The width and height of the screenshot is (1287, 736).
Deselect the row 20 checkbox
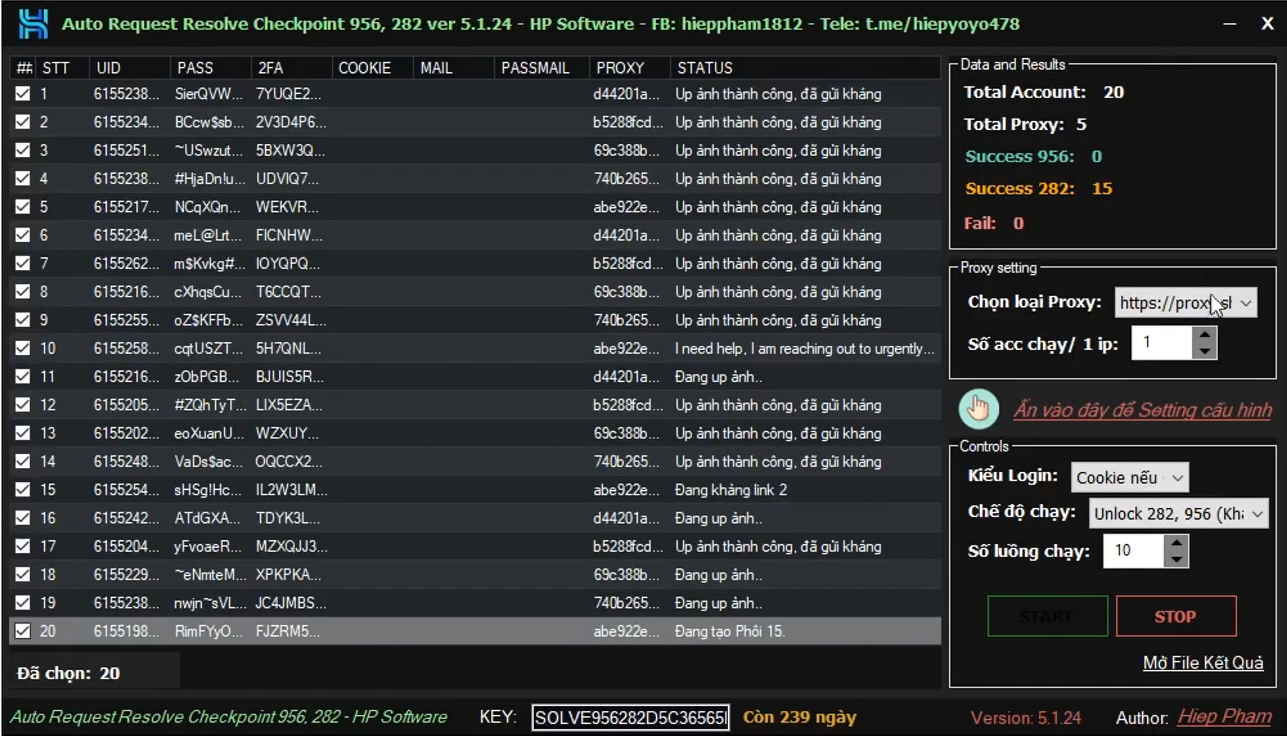point(23,631)
